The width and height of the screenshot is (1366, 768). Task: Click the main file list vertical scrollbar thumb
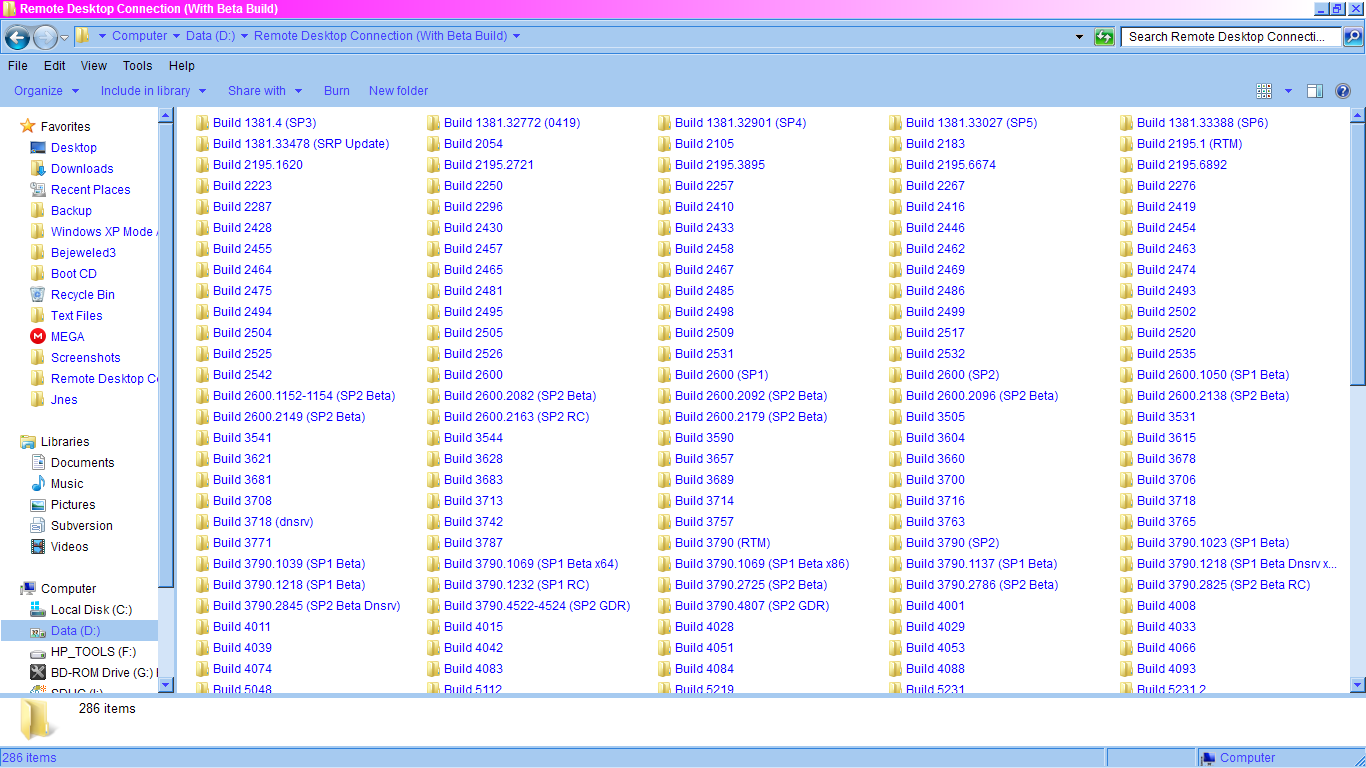tap(1357, 252)
